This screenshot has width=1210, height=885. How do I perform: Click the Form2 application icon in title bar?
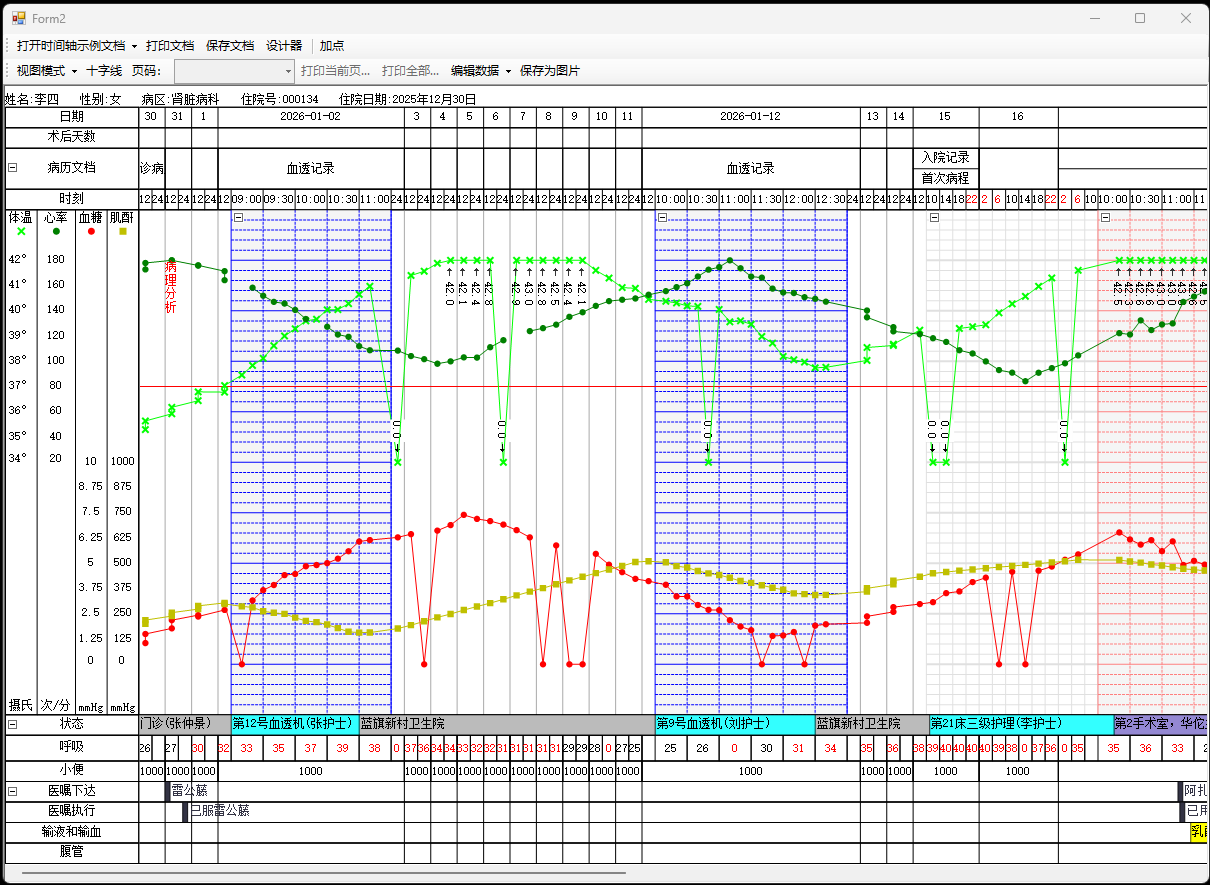click(x=18, y=18)
